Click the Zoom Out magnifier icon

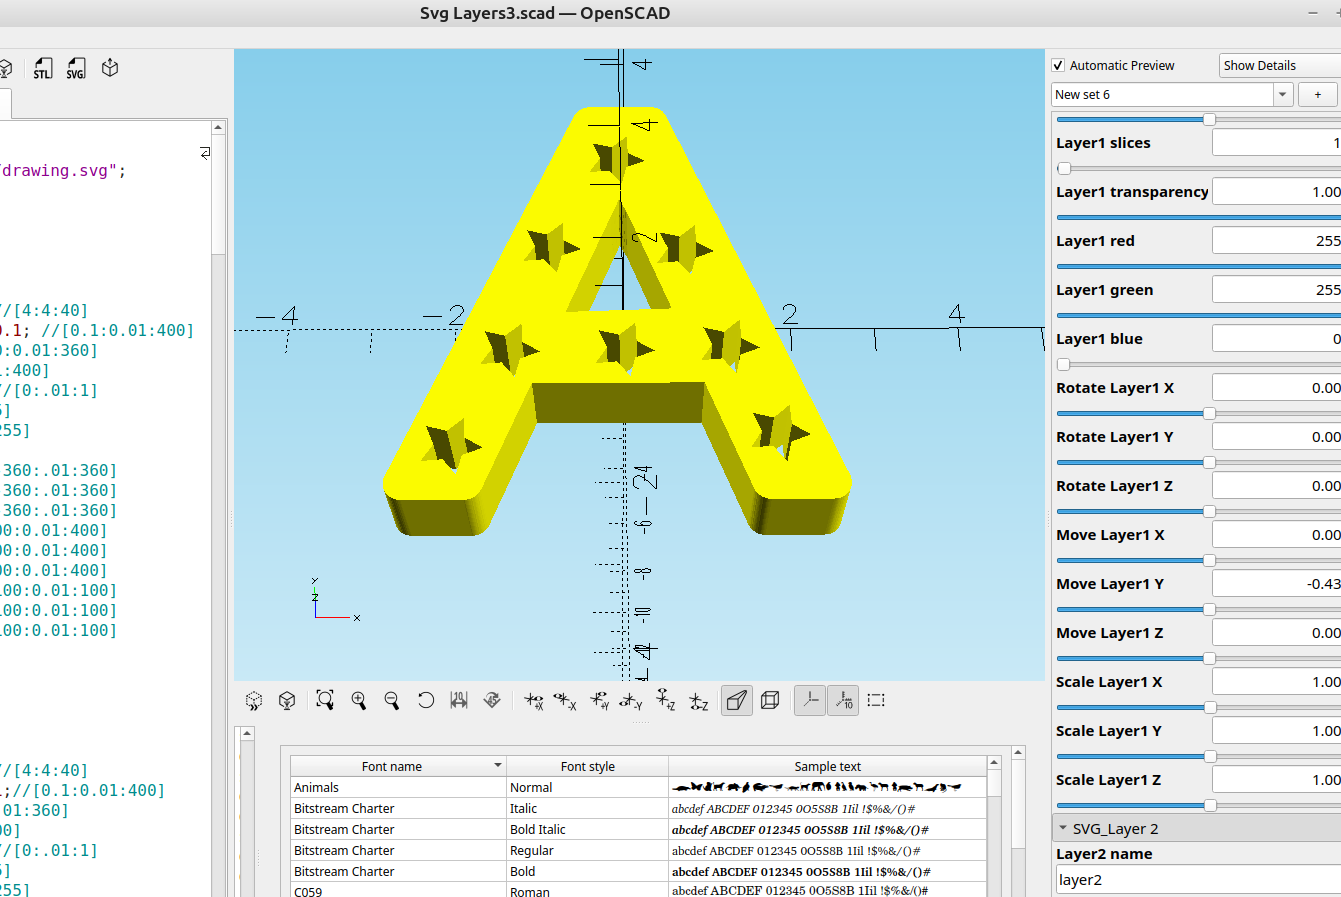click(392, 700)
